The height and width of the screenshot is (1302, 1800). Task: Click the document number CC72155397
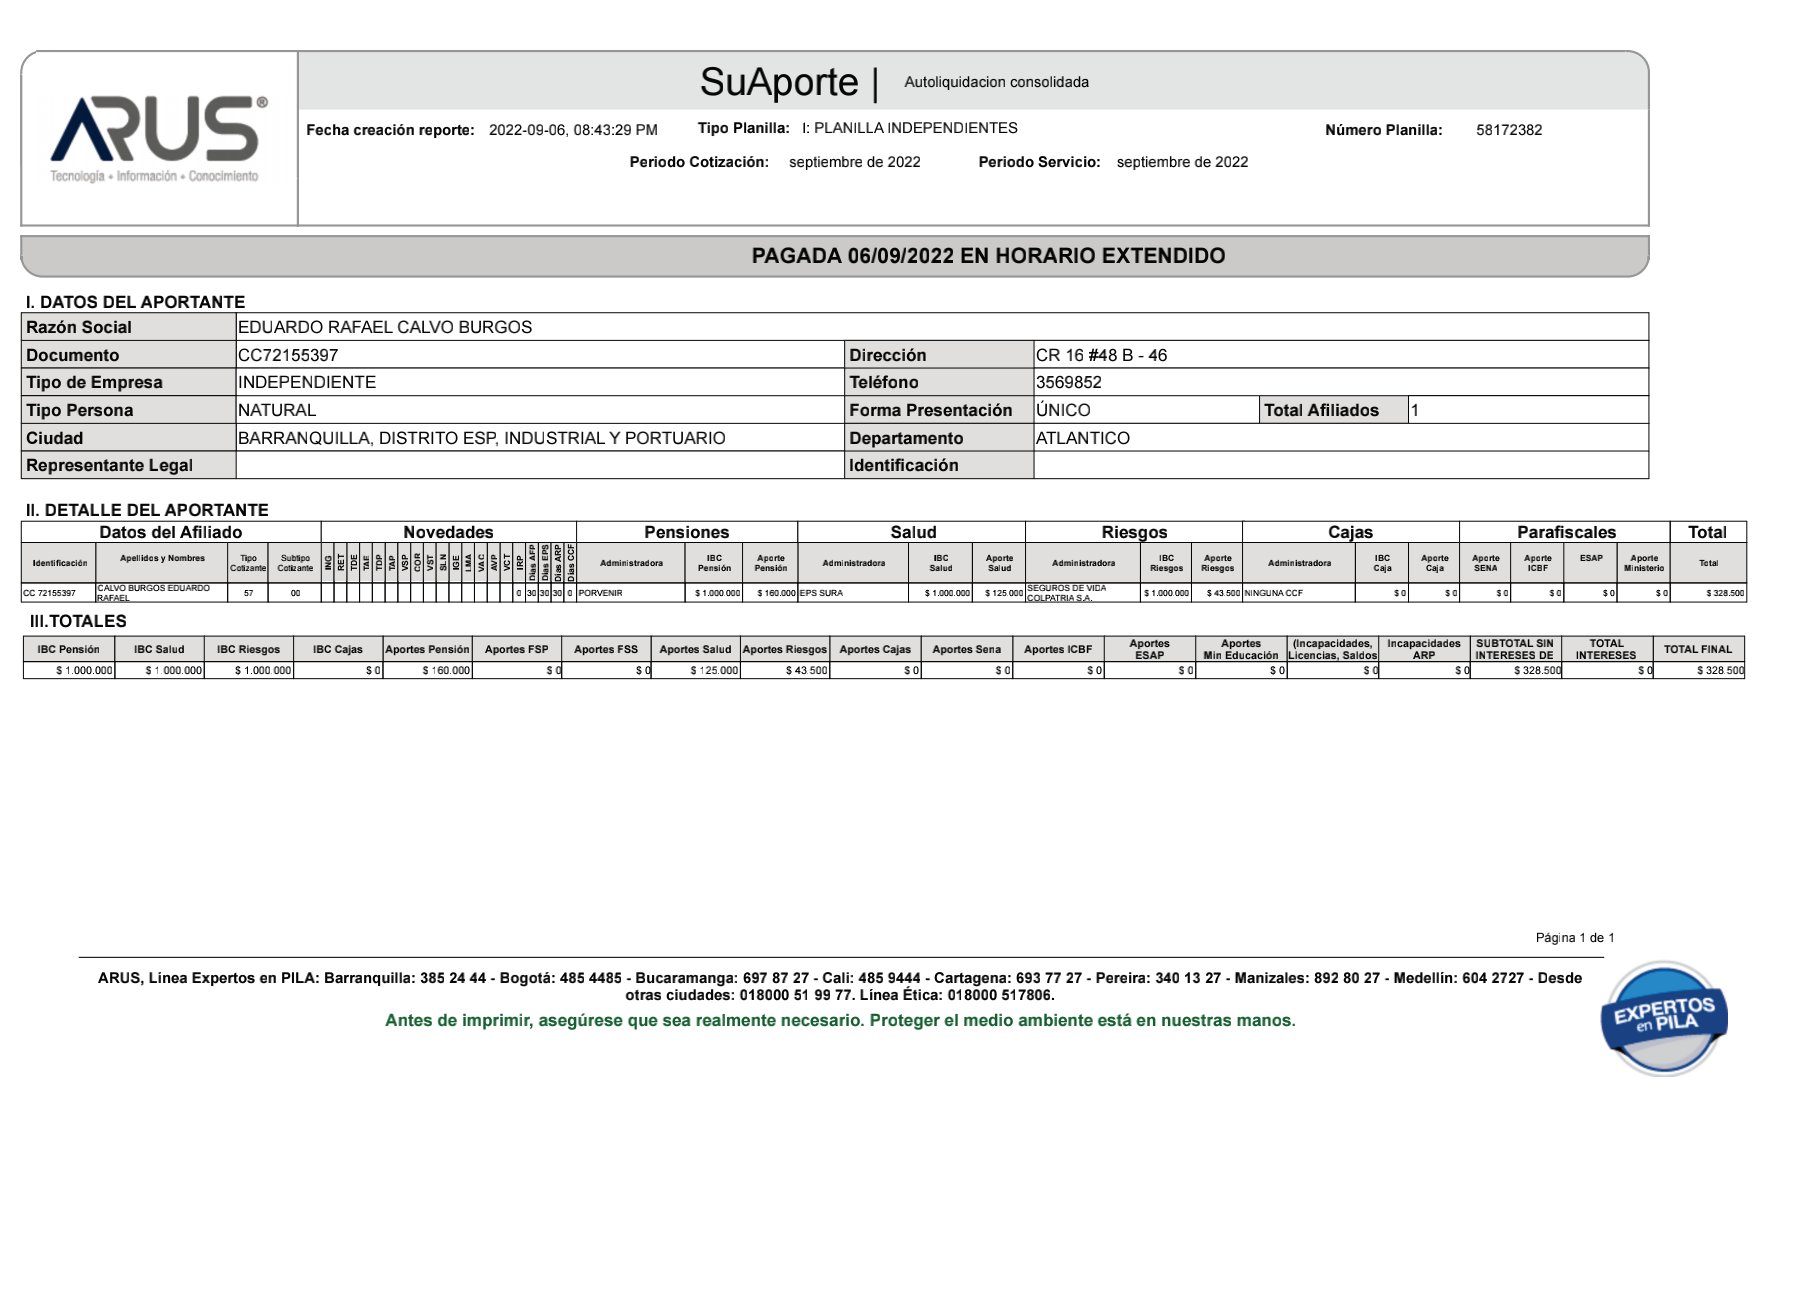coord(288,355)
